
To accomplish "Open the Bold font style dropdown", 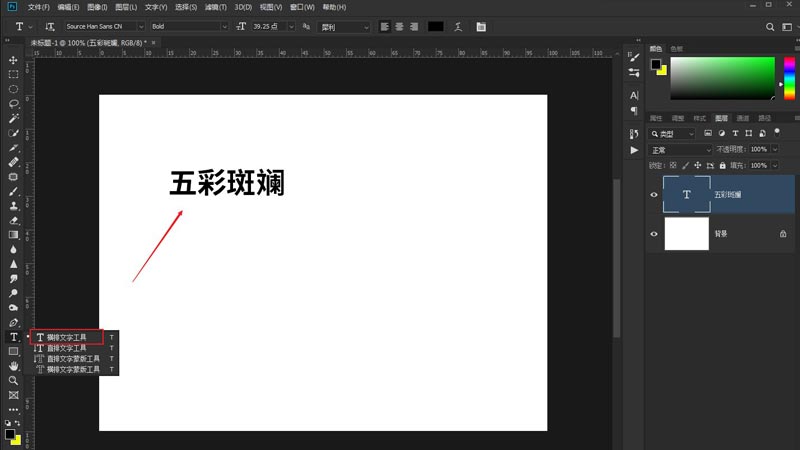I will [x=189, y=27].
